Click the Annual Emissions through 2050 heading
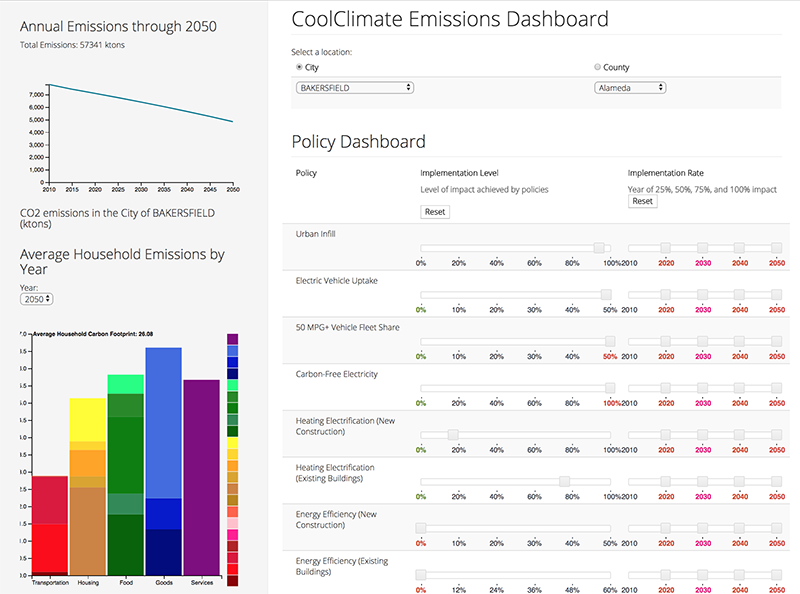 pos(118,27)
